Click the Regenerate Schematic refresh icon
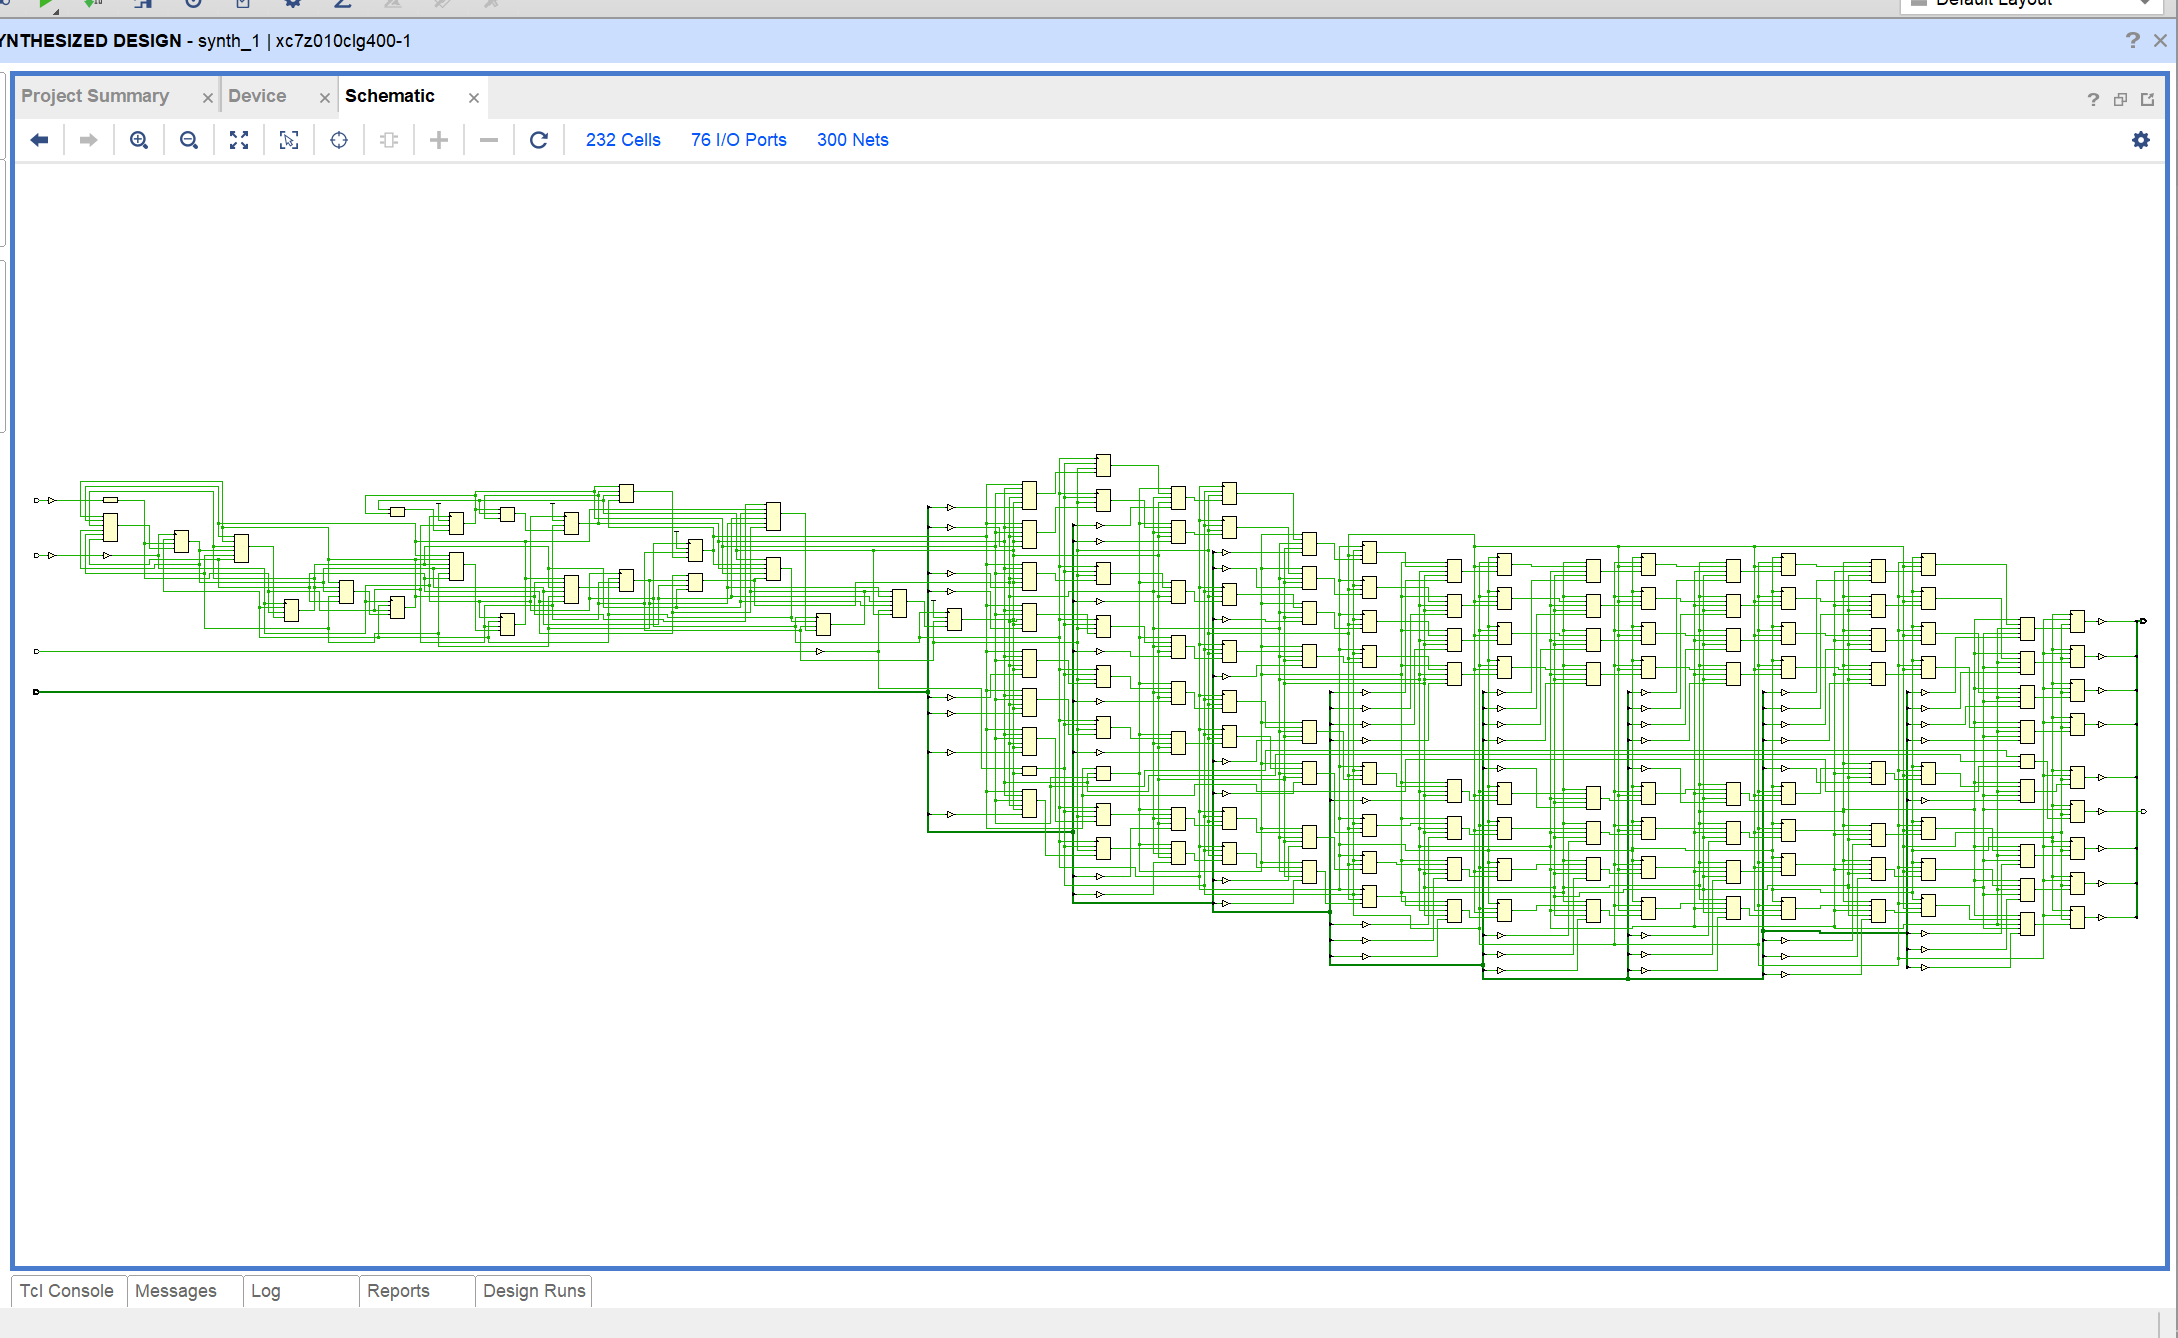Image resolution: width=2178 pixels, height=1338 pixels. tap(539, 140)
